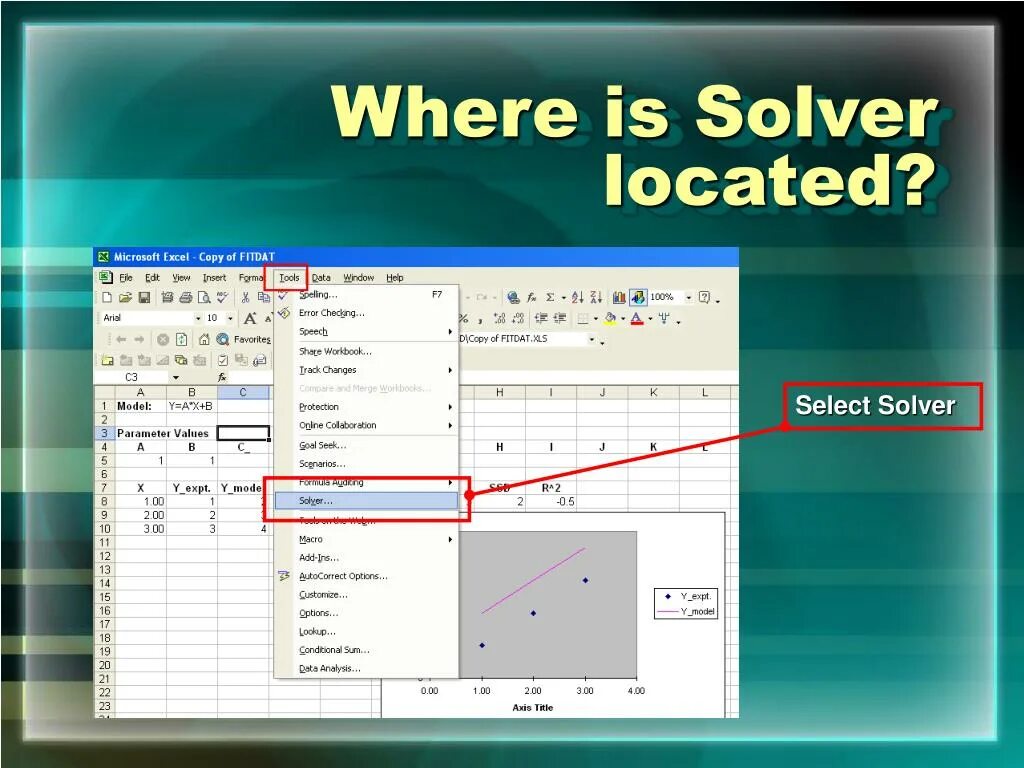Select cell B1 with Y=A*X+B
Viewport: 1024px width, 768px height.
191,406
